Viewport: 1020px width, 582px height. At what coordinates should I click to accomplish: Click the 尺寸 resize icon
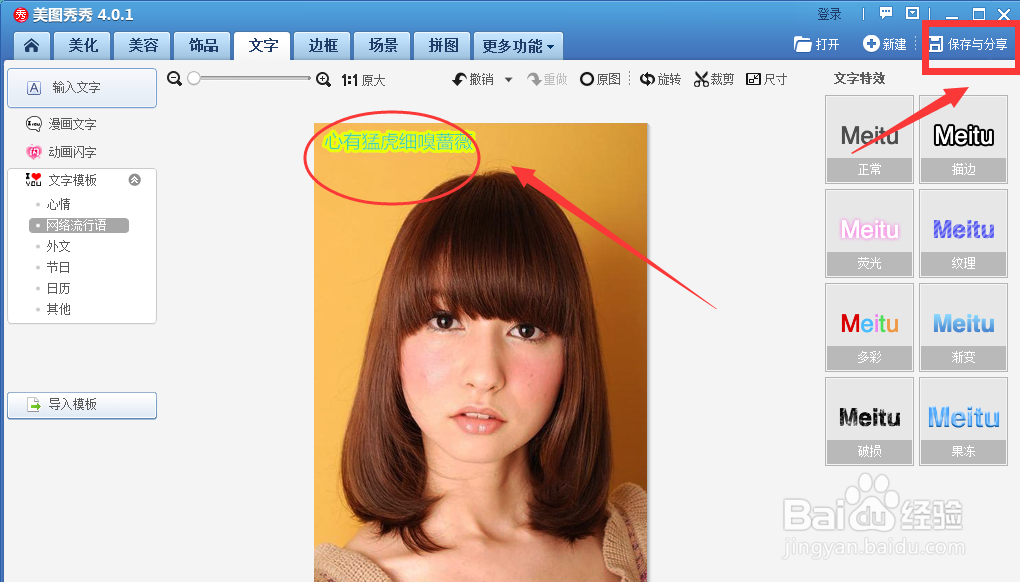click(x=753, y=79)
